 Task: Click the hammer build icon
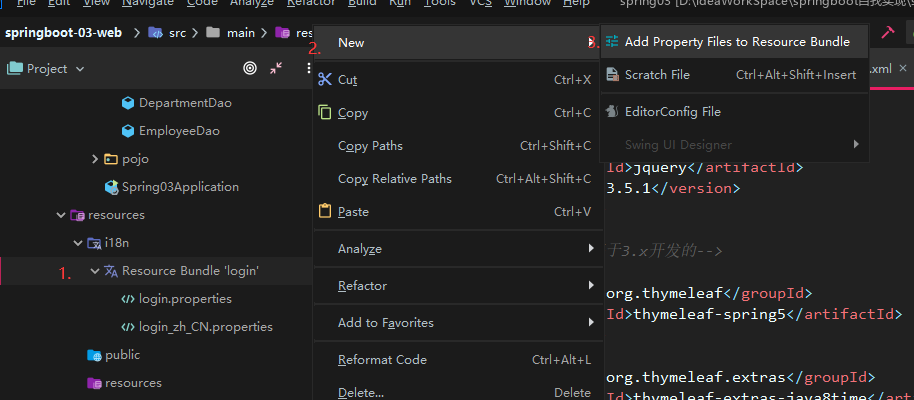tap(886, 33)
